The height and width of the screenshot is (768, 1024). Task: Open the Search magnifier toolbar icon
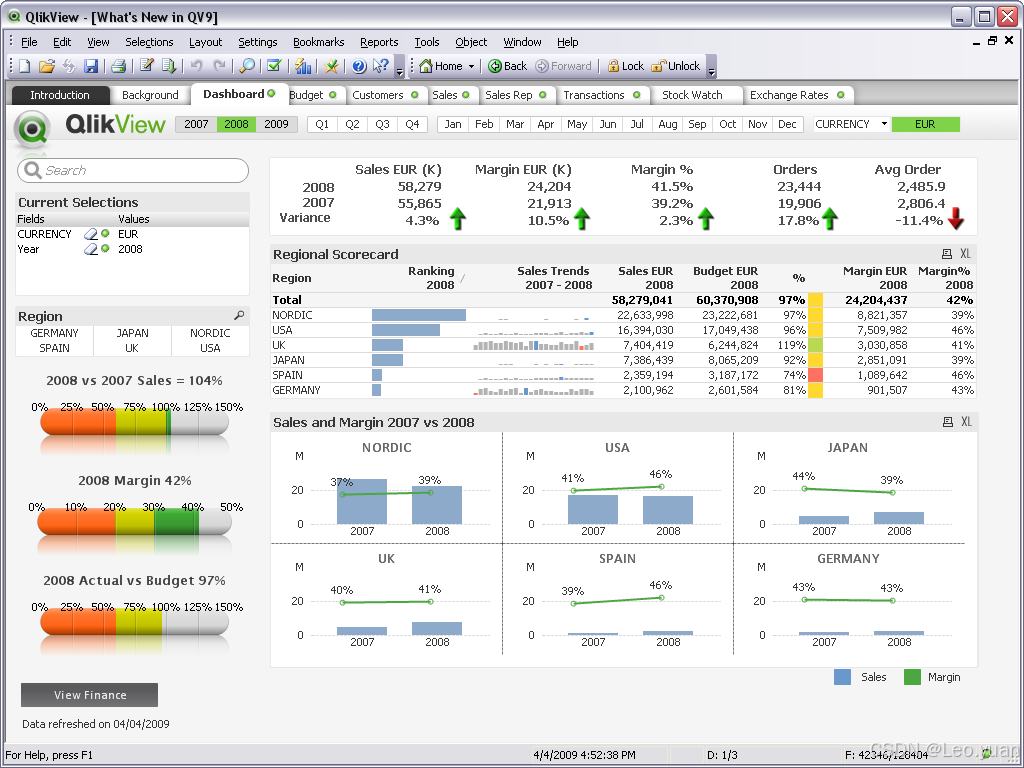click(x=247, y=66)
